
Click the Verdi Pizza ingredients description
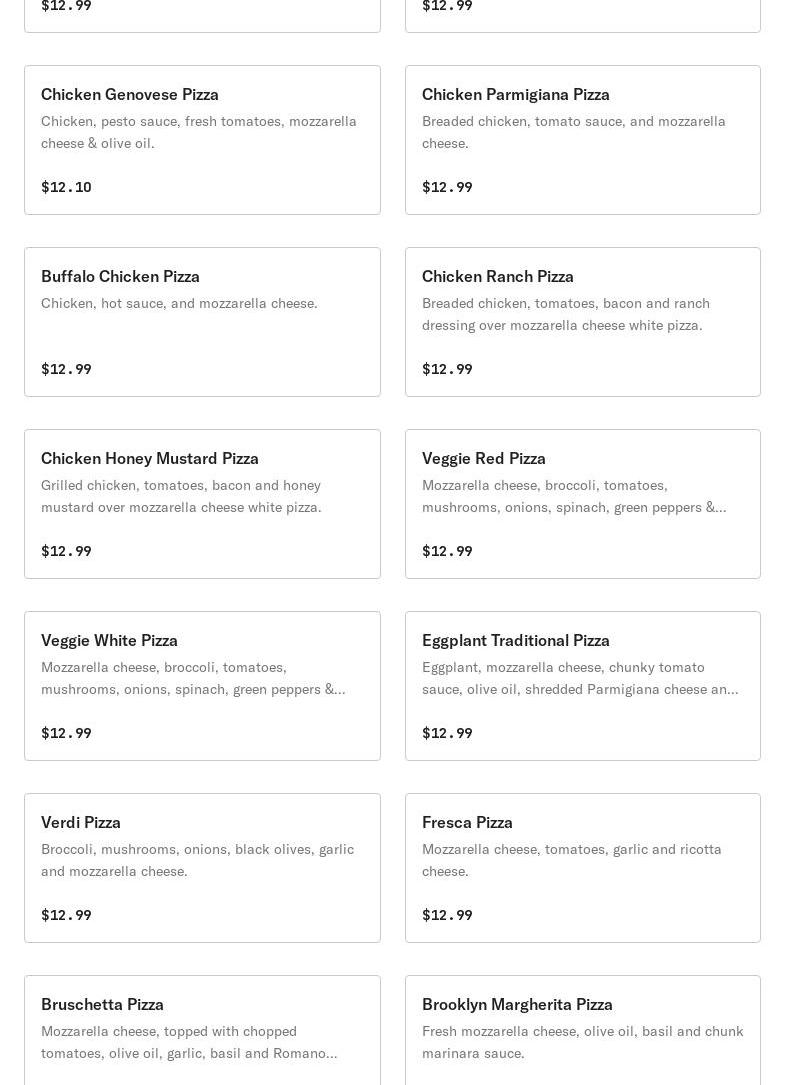[x=197, y=860]
